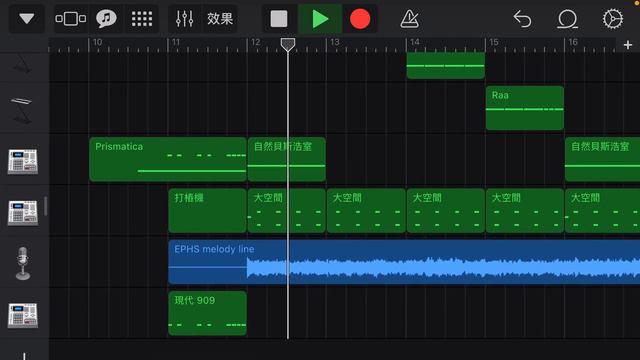Tap bar 13 on the ruler
Image resolution: width=640 pixels, height=360 pixels.
point(335,42)
